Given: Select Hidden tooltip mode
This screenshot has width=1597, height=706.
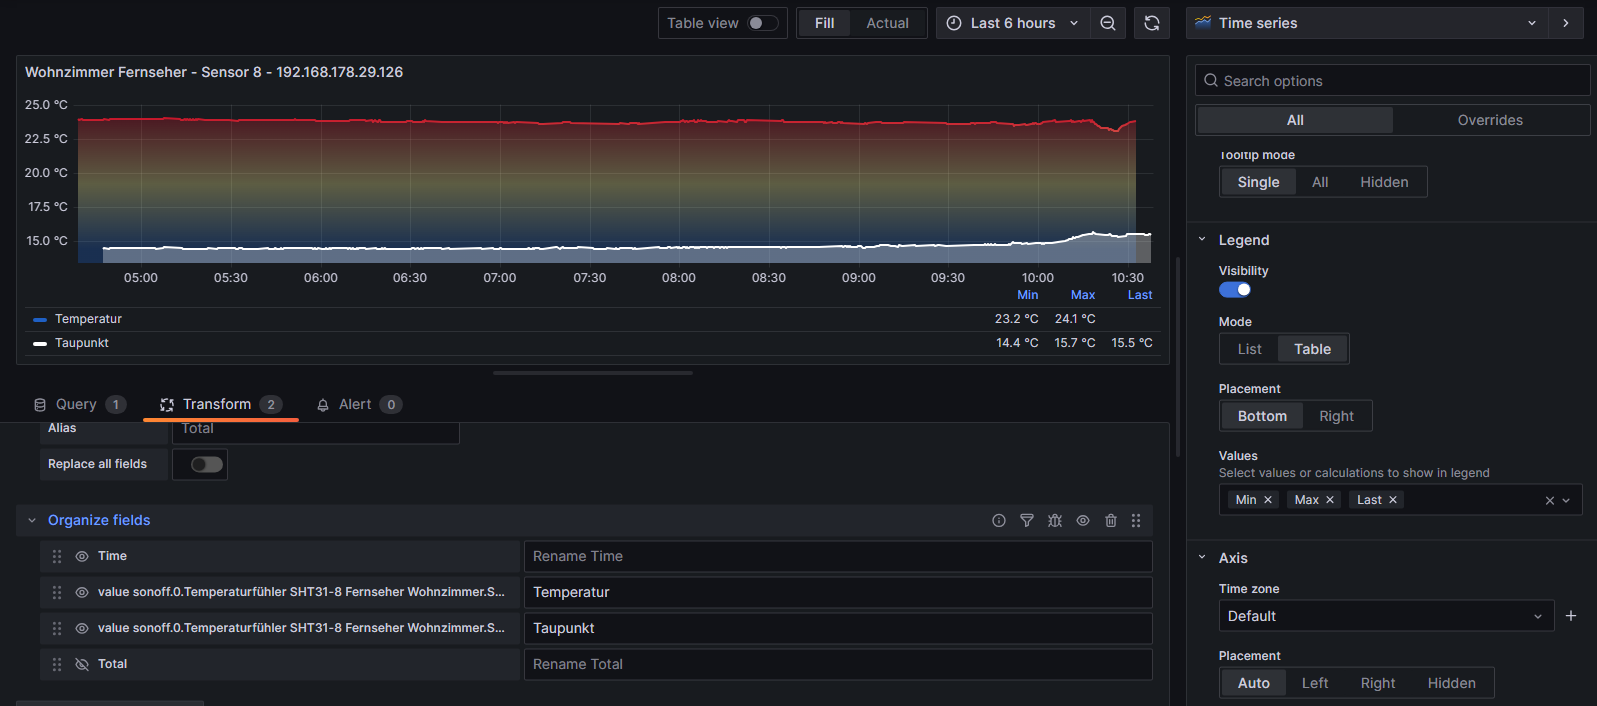Looking at the screenshot, I should [1384, 182].
